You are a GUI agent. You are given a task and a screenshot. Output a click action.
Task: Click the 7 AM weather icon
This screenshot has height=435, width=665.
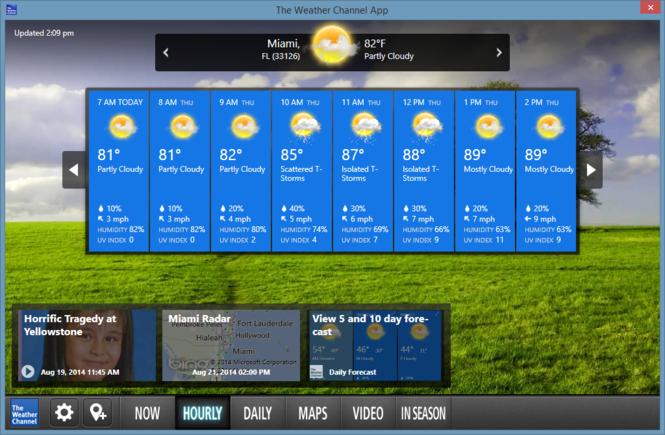[123, 126]
